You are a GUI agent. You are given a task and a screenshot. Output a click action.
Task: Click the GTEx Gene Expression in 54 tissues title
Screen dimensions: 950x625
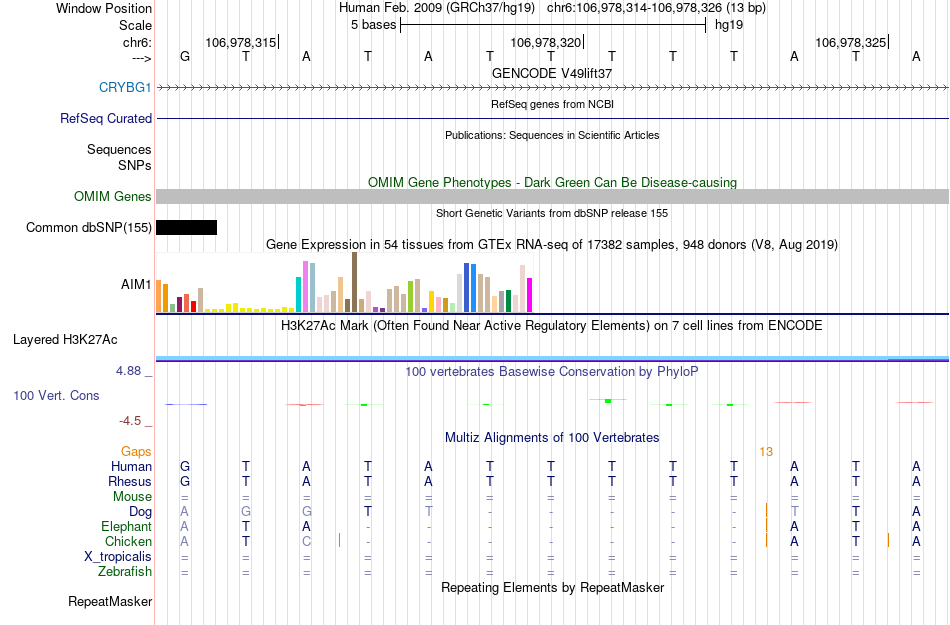pyautogui.click(x=552, y=245)
